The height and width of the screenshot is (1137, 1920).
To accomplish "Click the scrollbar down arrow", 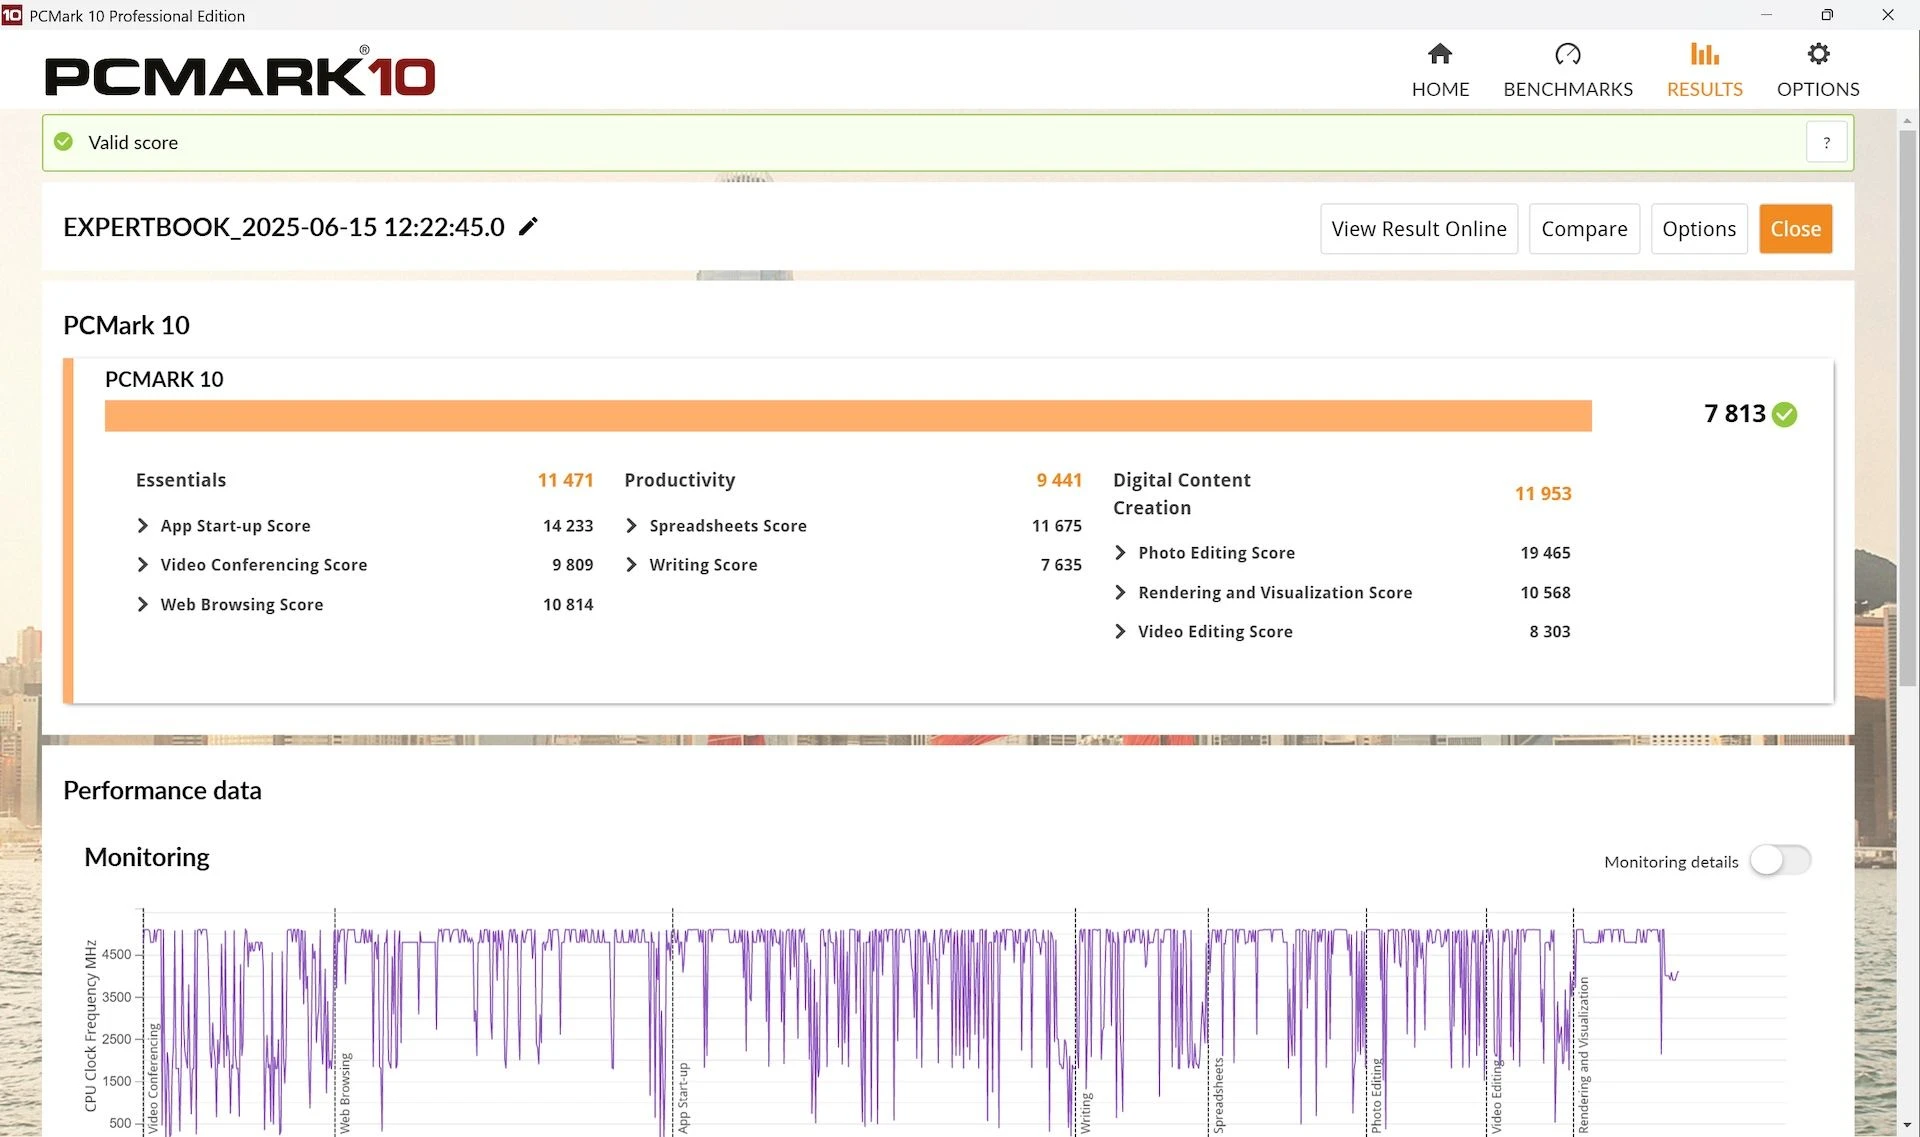I will [x=1908, y=1126].
